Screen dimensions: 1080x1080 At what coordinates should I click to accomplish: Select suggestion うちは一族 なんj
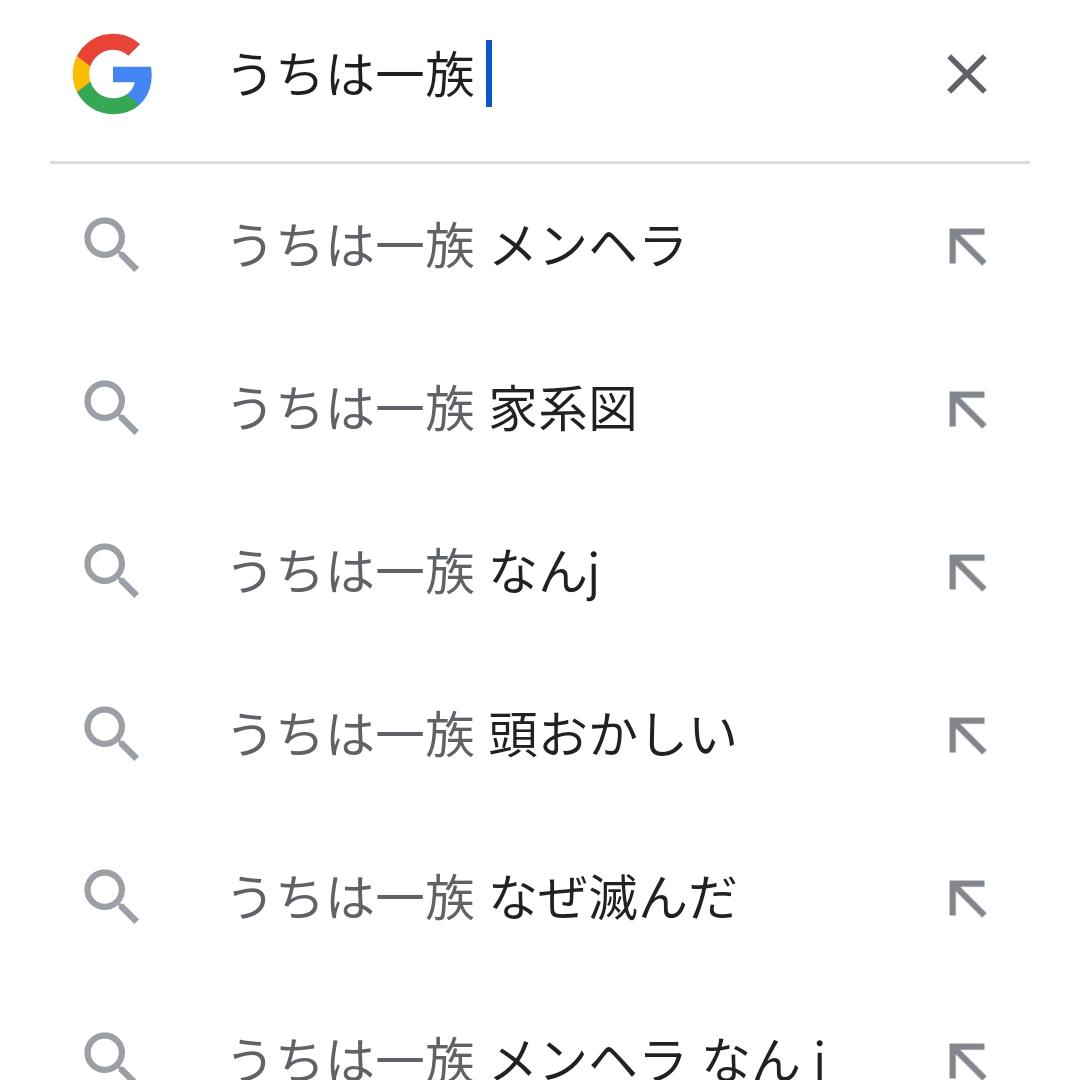pyautogui.click(x=414, y=572)
